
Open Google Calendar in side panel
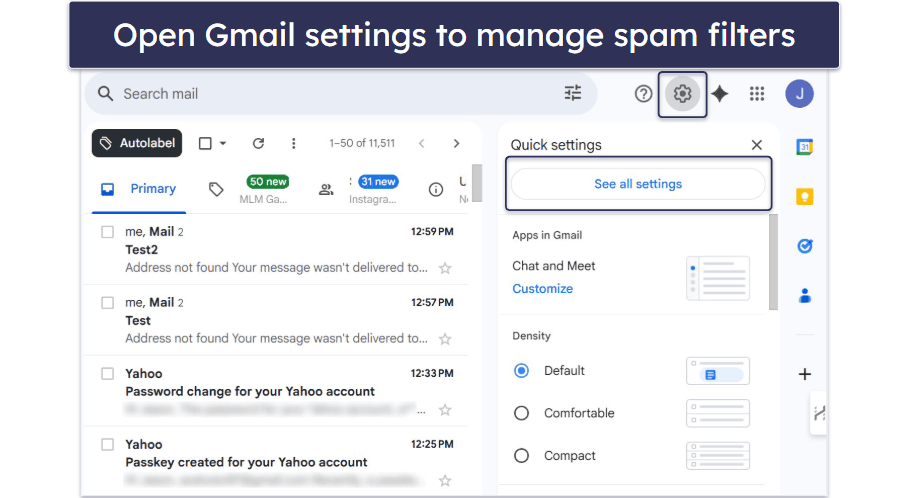[x=804, y=147]
